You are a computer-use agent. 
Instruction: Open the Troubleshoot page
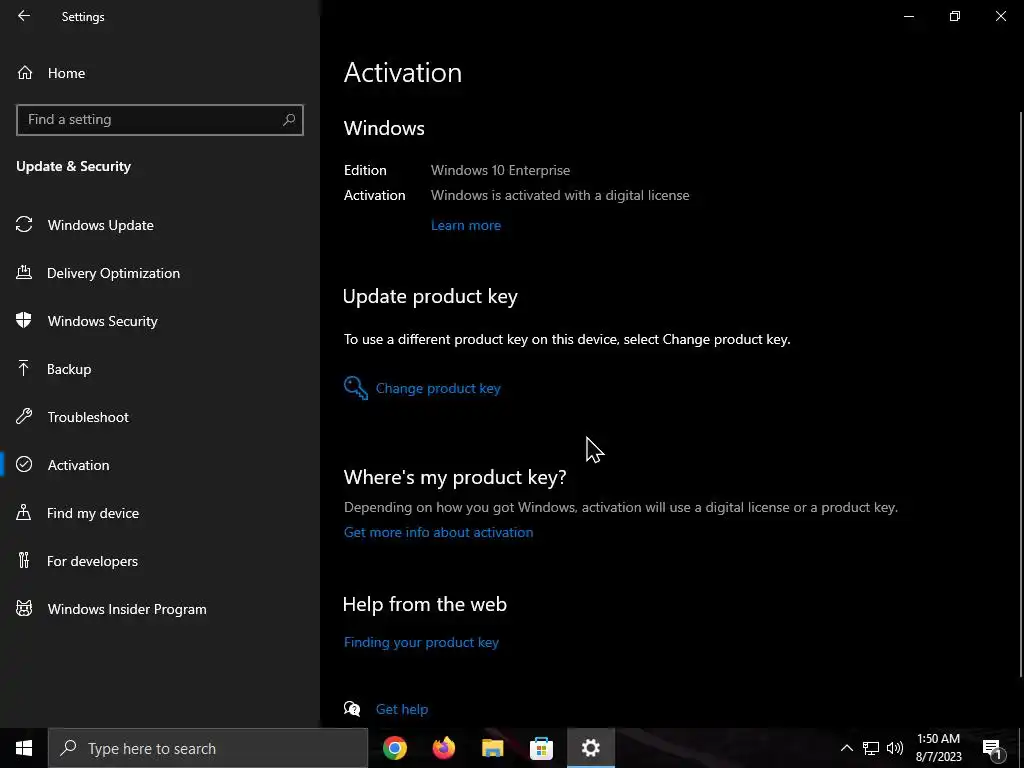pos(160,417)
